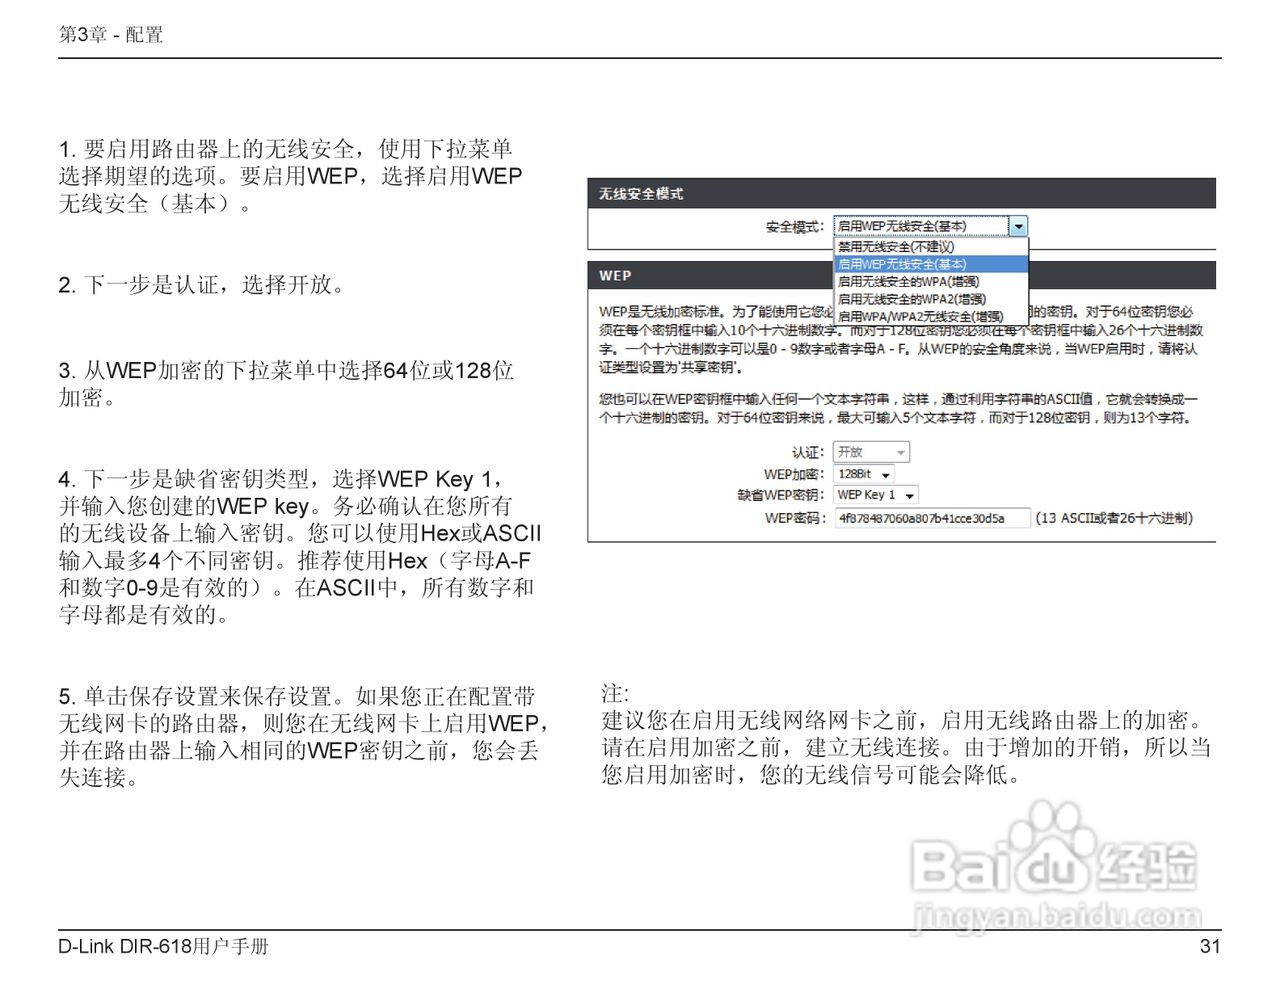This screenshot has height=989, width=1280.
Task: Click the 缺省WEP密钥 field label
Action: [781, 495]
